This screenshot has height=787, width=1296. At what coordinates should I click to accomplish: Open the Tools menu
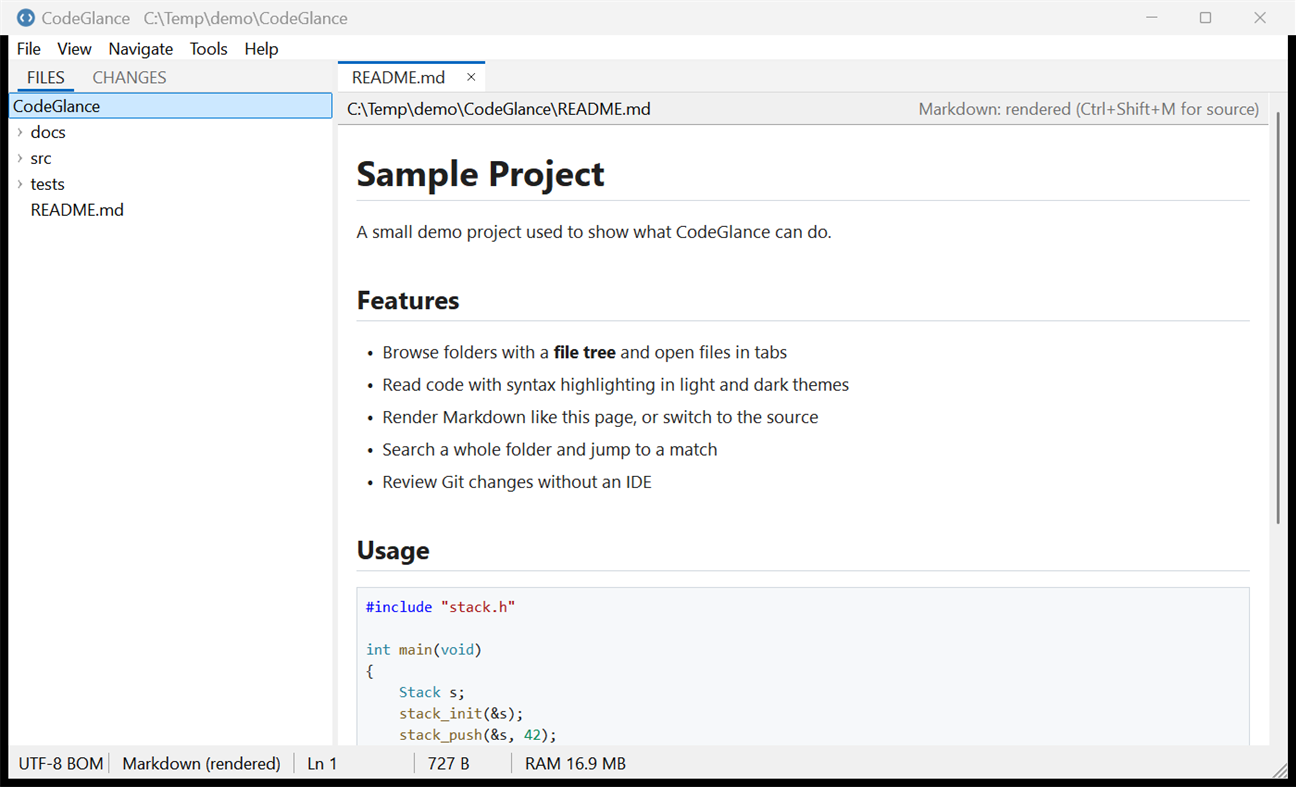click(209, 49)
